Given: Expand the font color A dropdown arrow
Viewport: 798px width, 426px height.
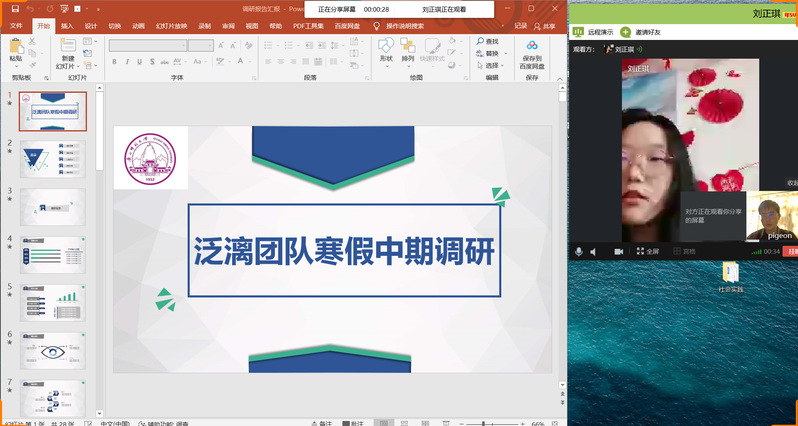Looking at the screenshot, I should point(249,62).
